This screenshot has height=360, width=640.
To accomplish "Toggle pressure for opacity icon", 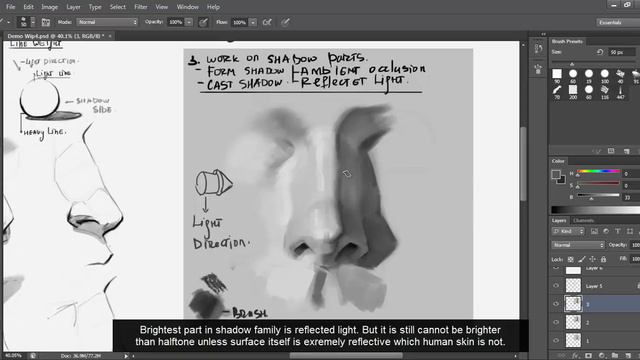I will [203, 22].
